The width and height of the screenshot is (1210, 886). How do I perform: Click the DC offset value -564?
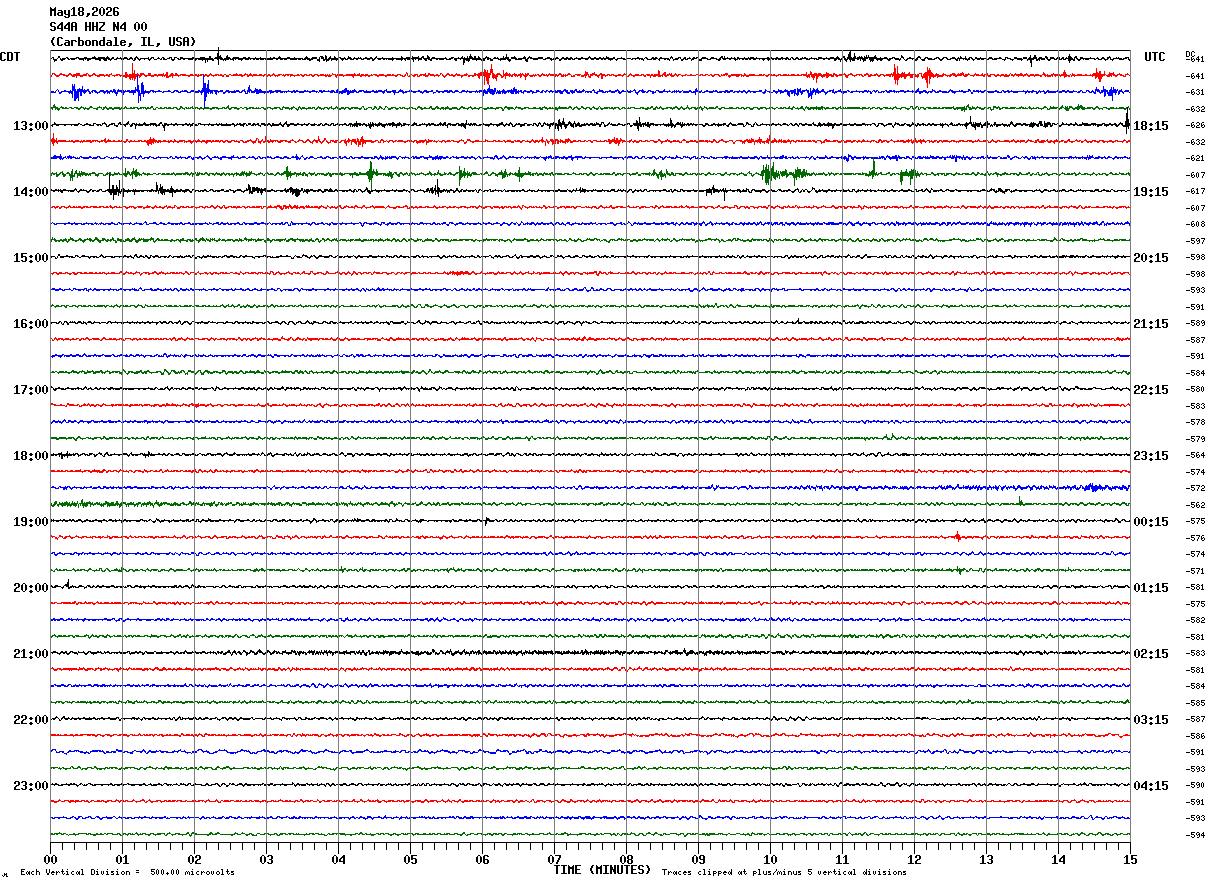[1194, 456]
